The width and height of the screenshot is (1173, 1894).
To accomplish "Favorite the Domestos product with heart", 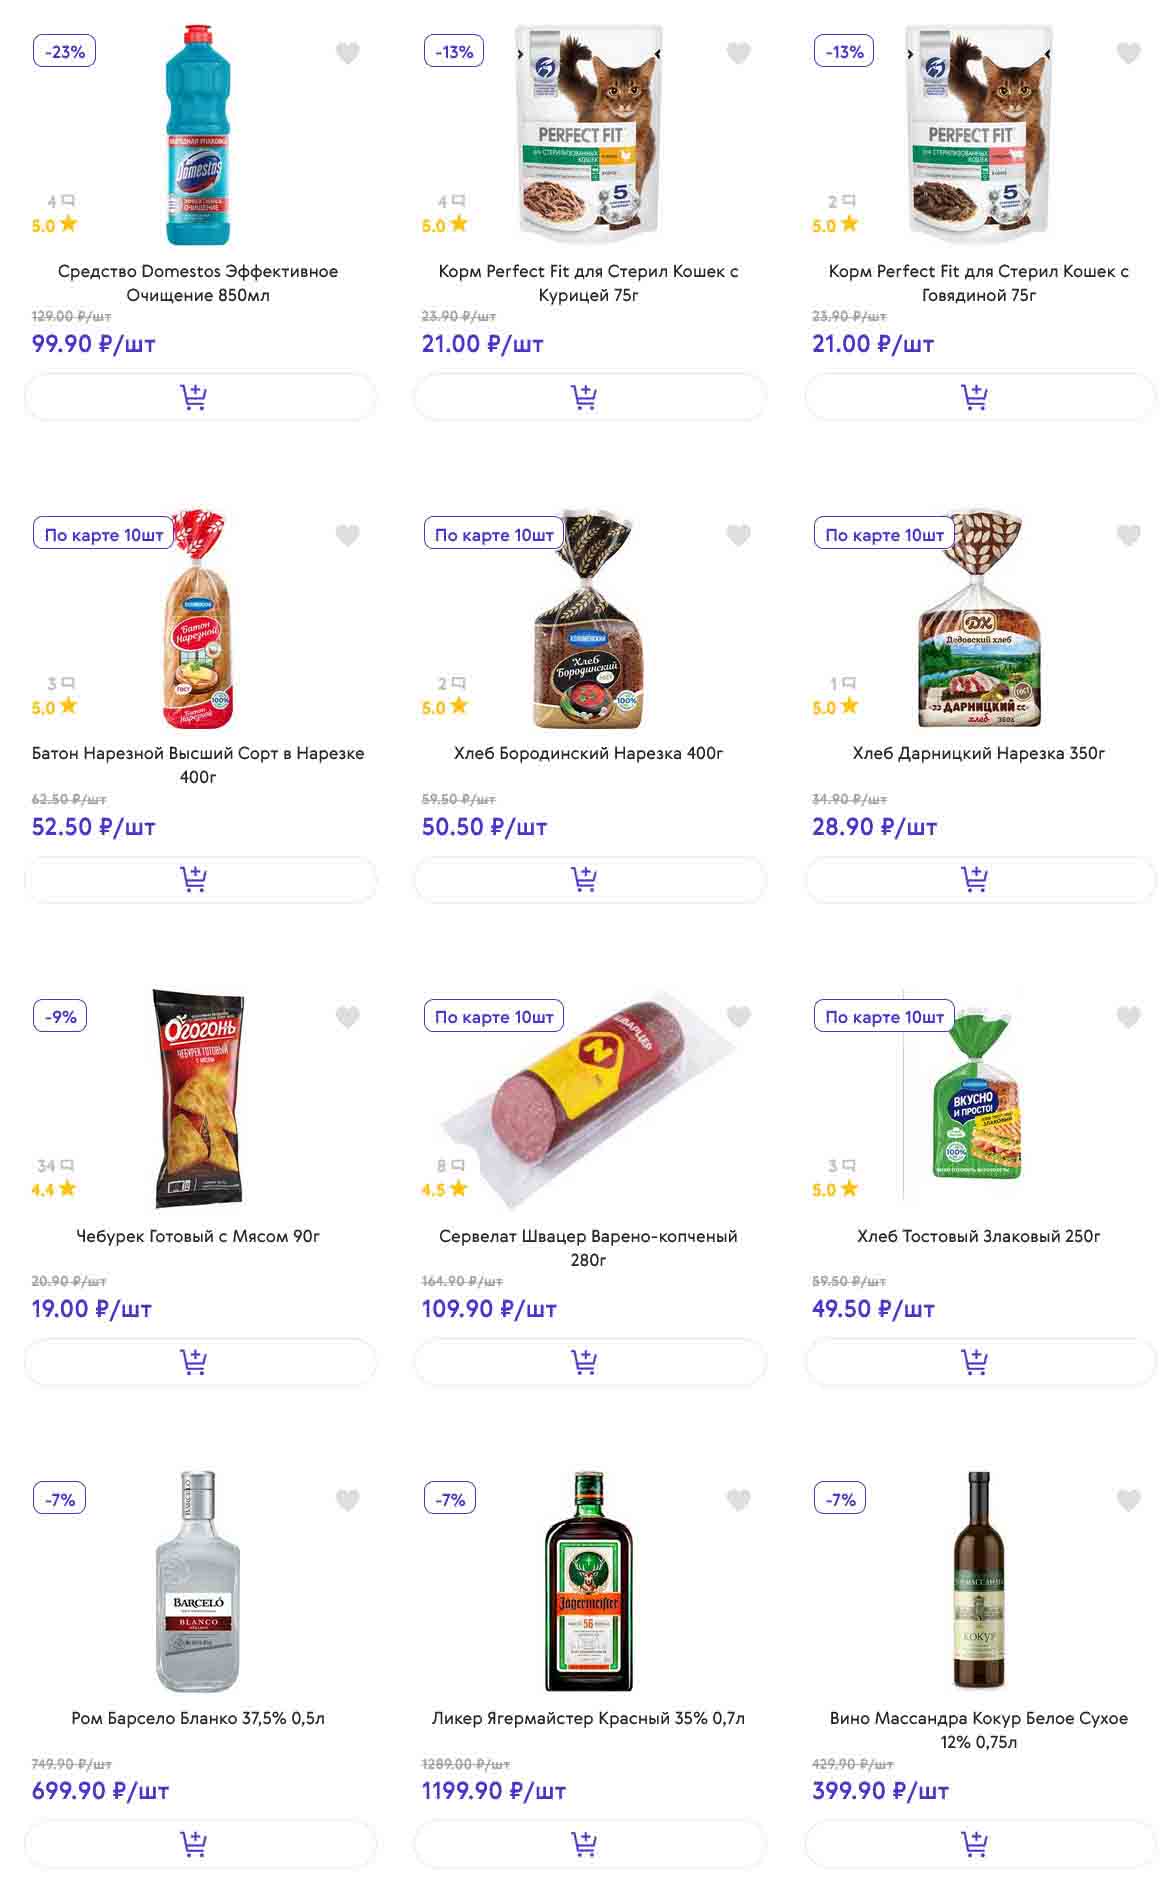I will pos(348,53).
